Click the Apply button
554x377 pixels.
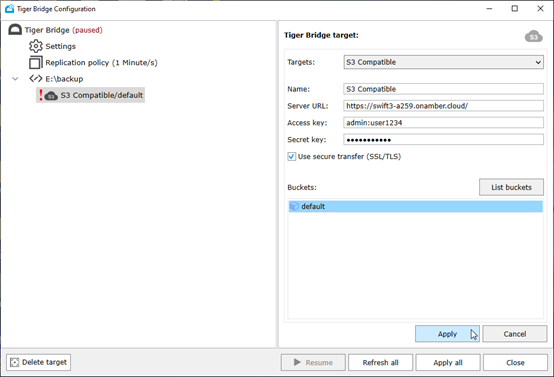447,334
